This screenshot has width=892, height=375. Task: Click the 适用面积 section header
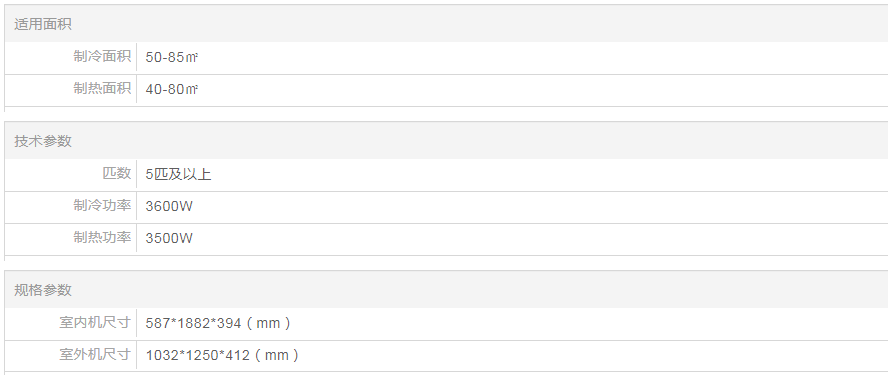[x=43, y=24]
